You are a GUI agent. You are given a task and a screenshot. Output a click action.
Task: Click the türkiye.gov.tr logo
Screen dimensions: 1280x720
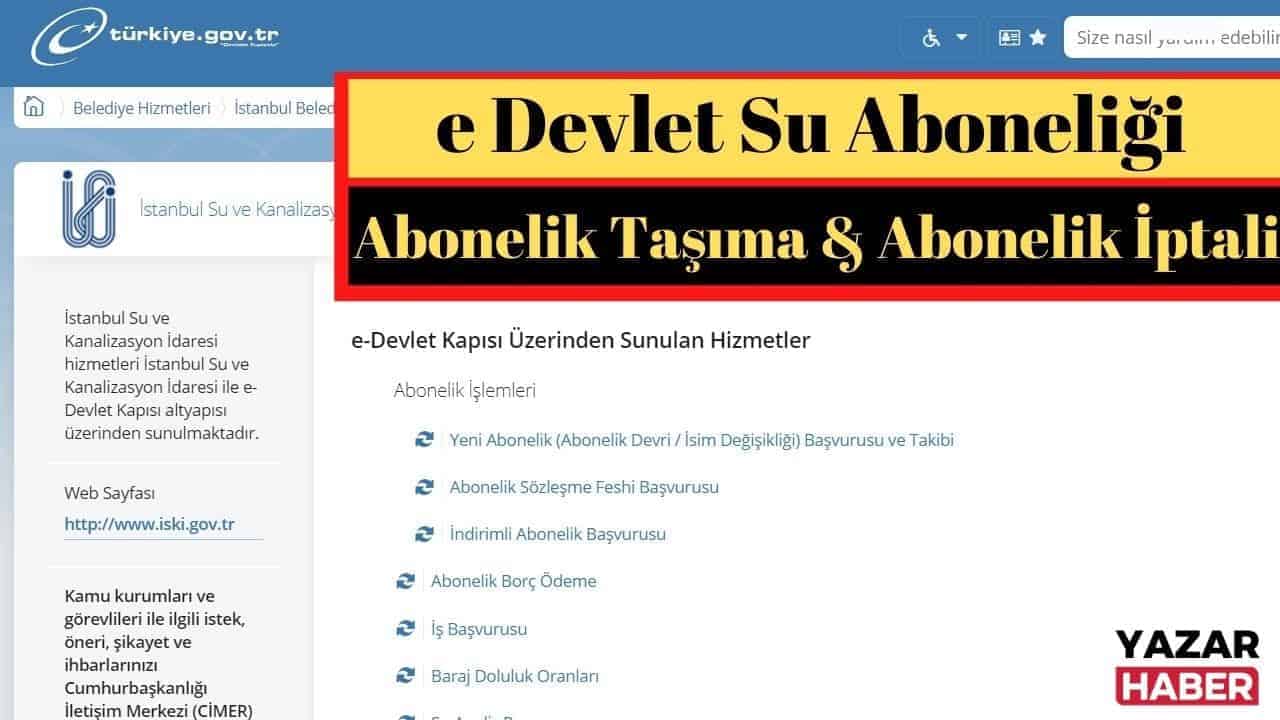155,36
